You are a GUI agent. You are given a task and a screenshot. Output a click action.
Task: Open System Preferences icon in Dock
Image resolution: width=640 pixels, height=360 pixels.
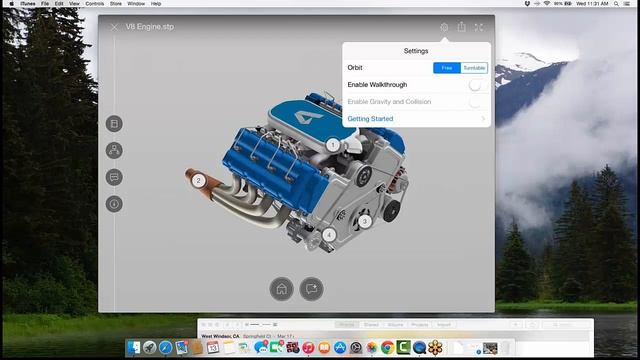[x=356, y=347]
